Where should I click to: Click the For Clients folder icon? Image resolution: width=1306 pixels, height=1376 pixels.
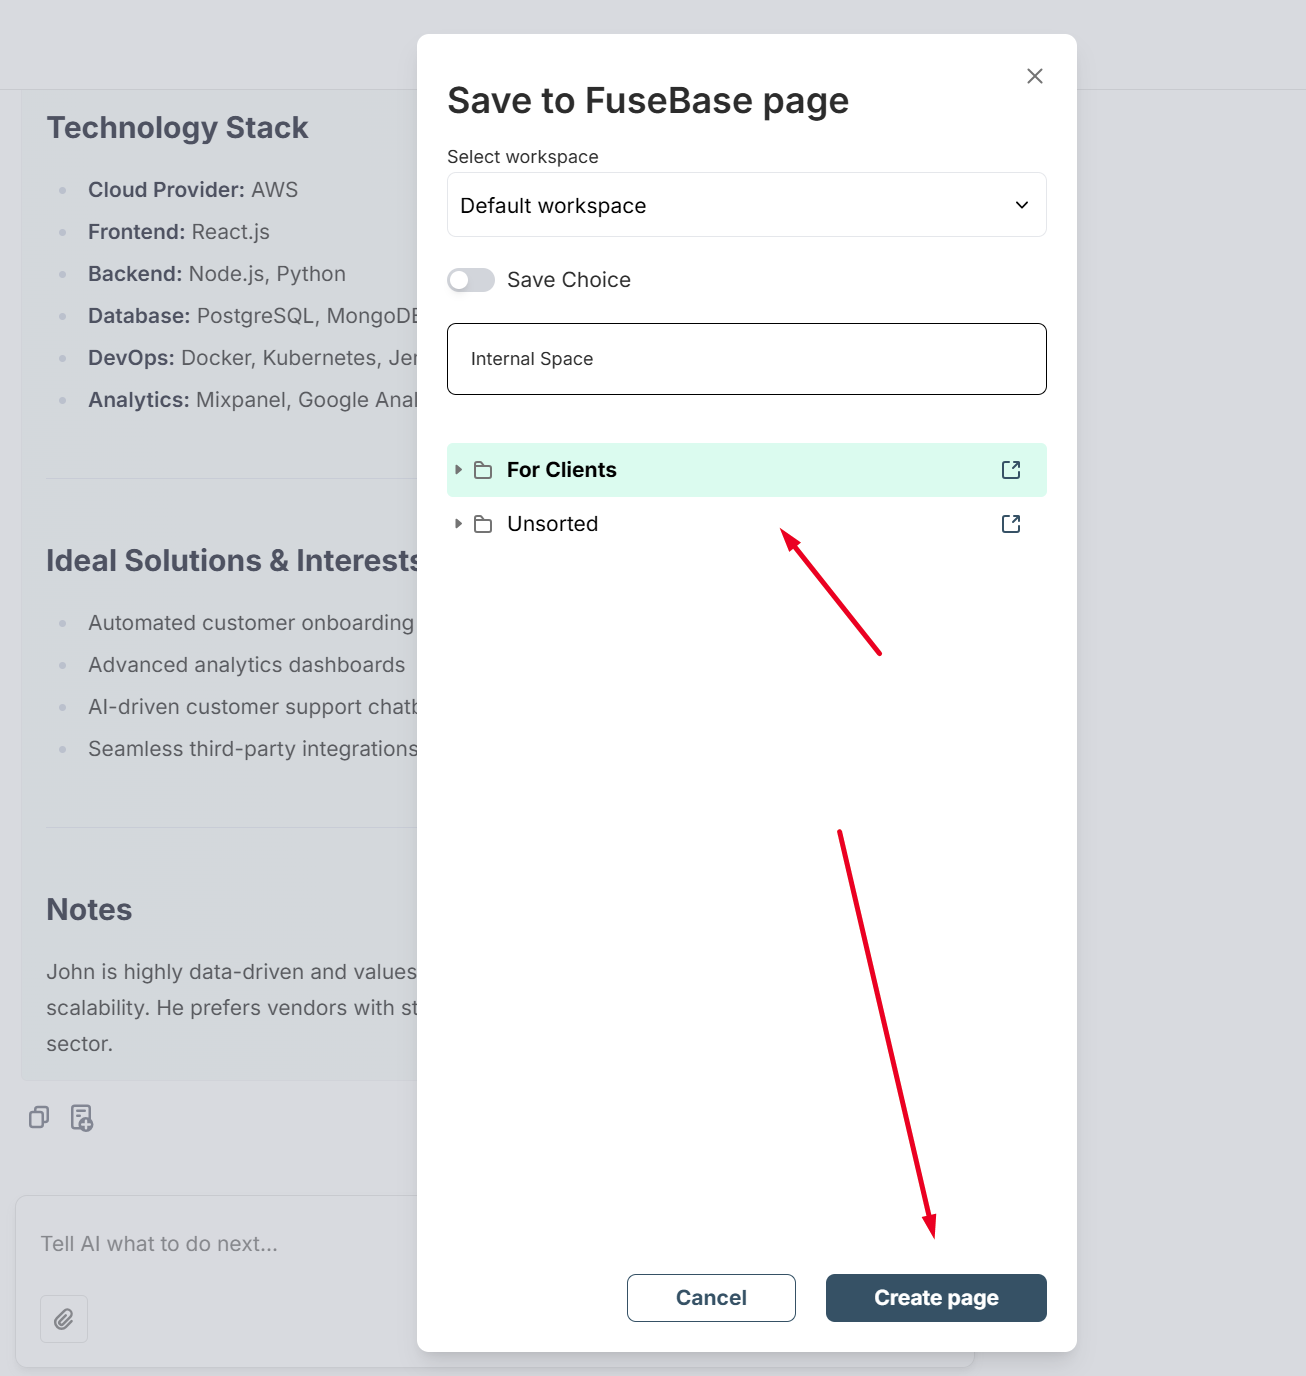click(483, 470)
